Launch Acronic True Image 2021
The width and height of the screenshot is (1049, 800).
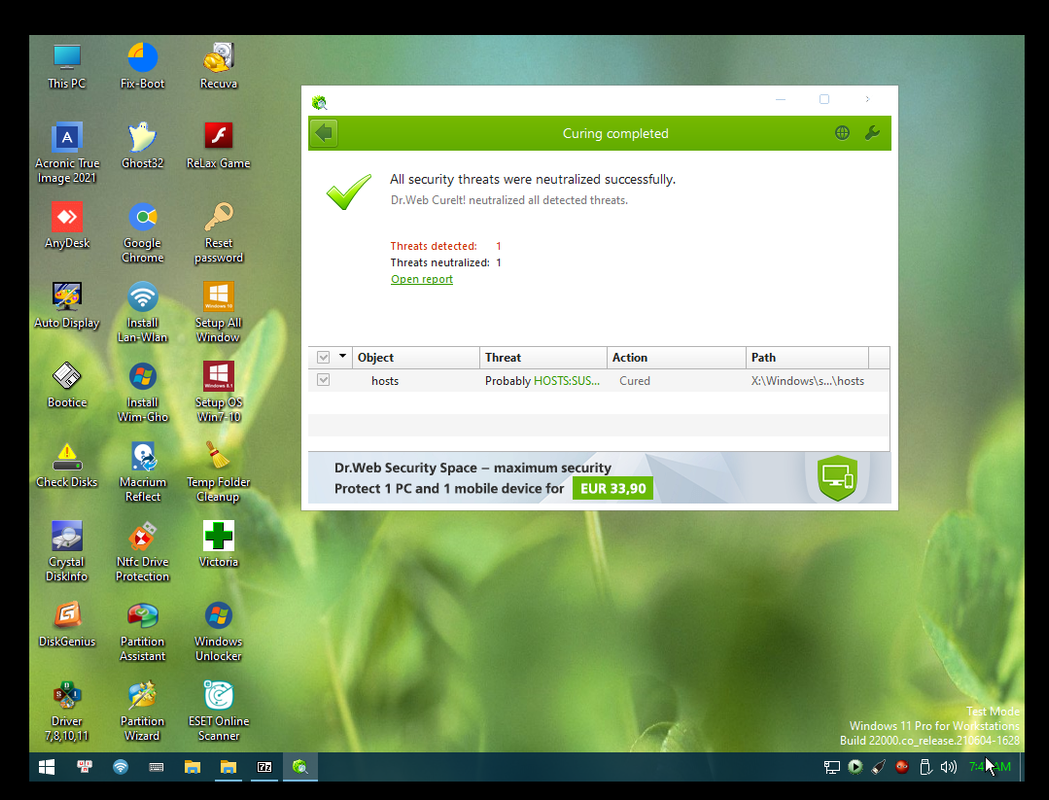[x=67, y=153]
